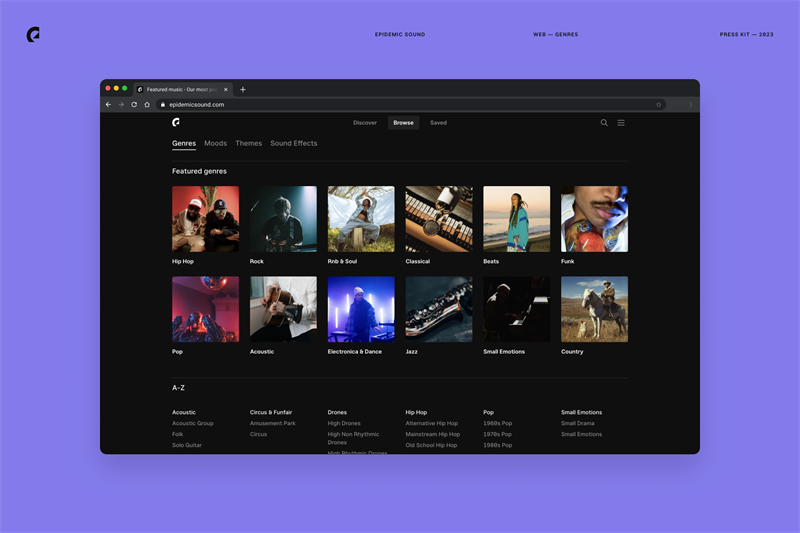Open the Sound Effects sub-tab

pyautogui.click(x=294, y=143)
